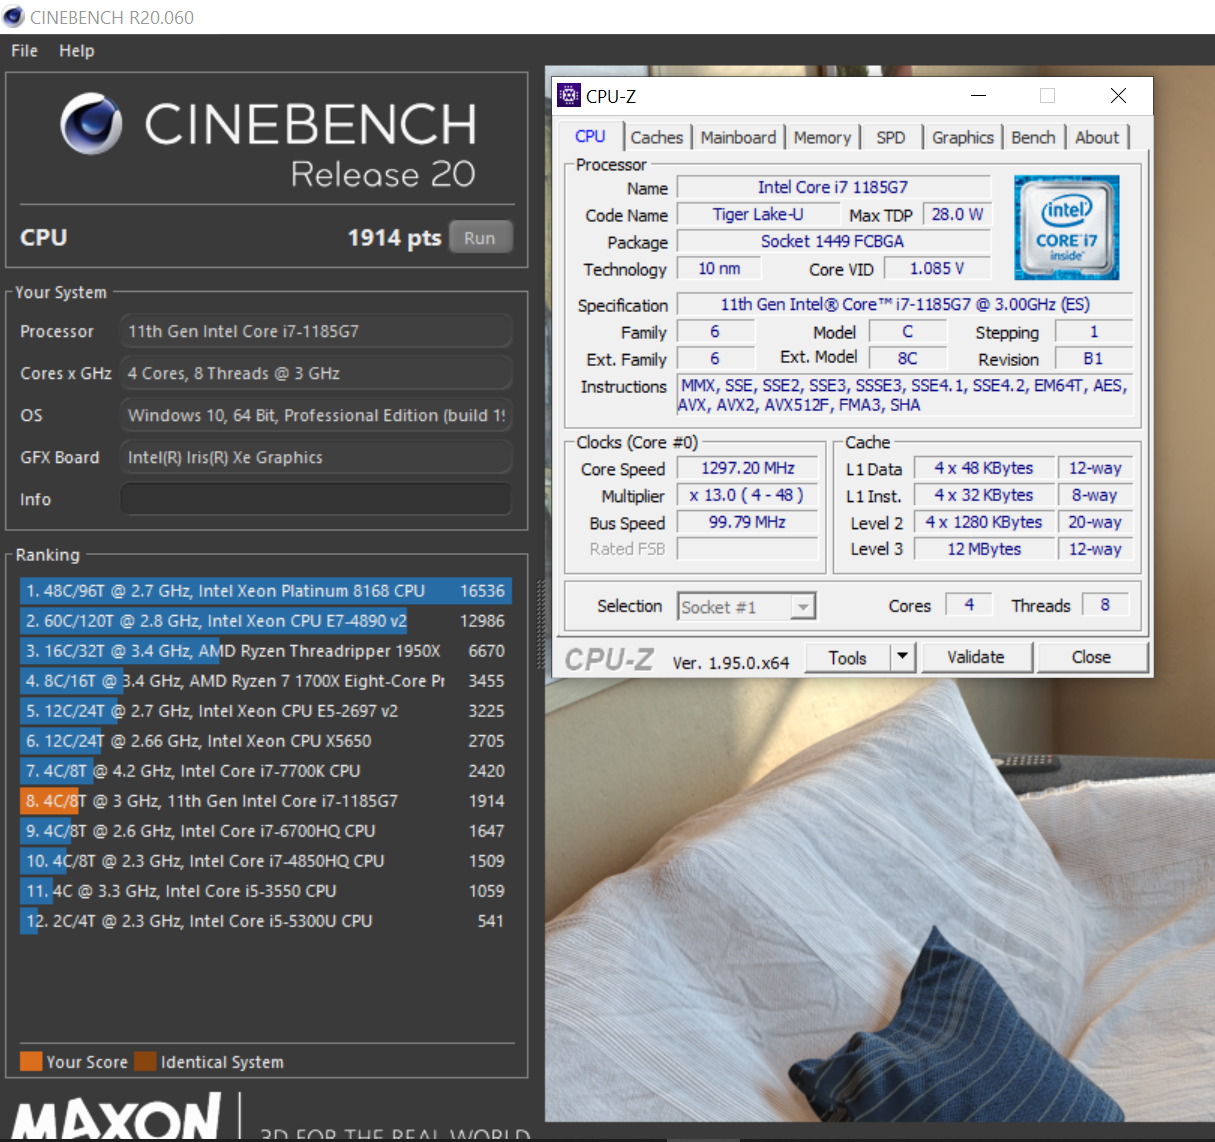Click the Level 2 cache value 4 x 1280 KBytes
1215x1142 pixels.
point(984,522)
